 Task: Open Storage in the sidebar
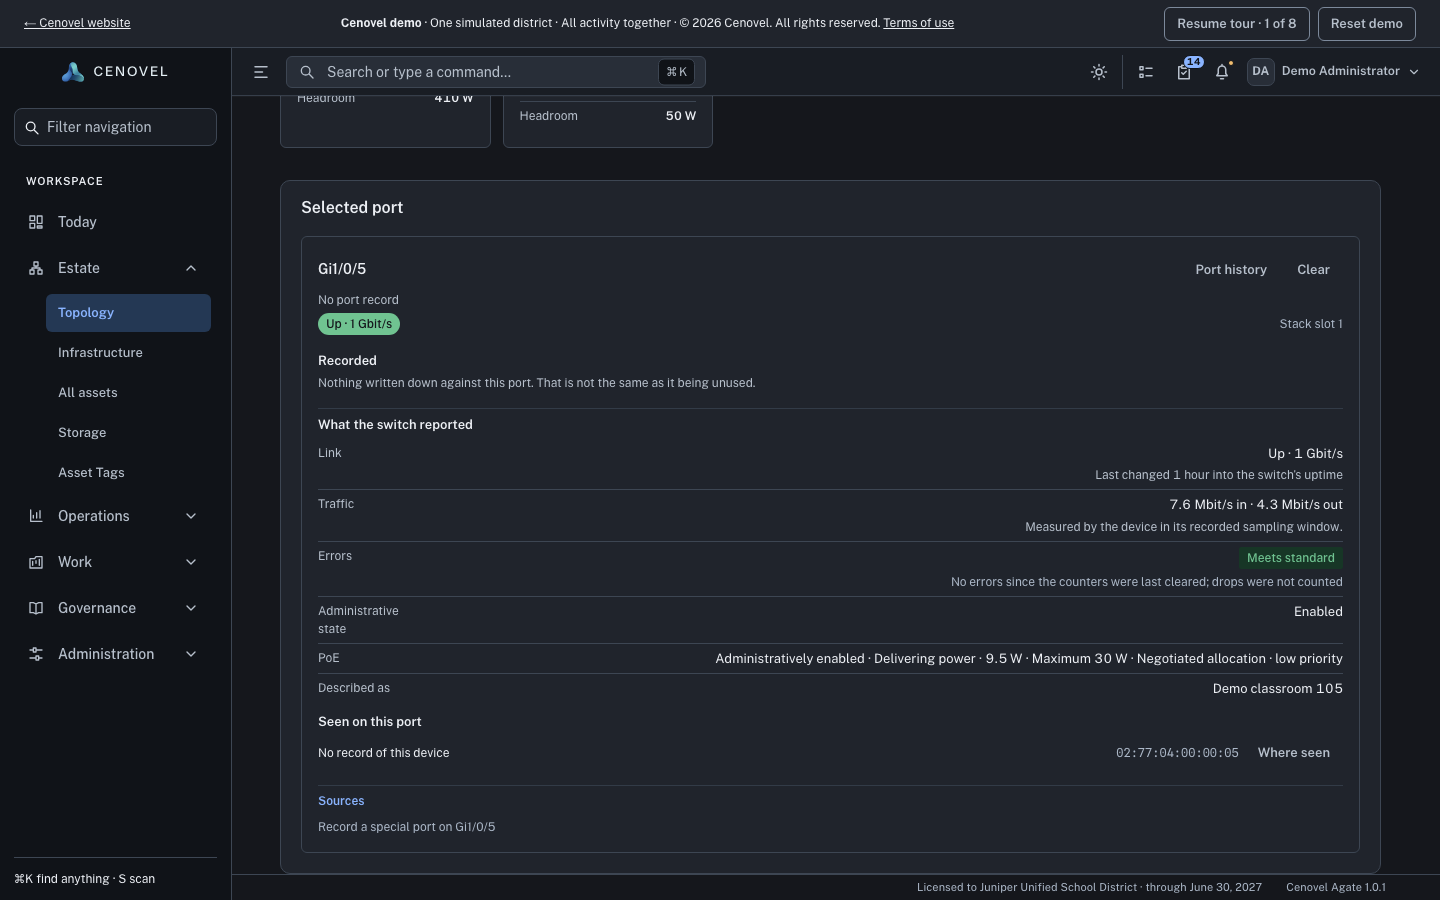[x=128, y=433]
